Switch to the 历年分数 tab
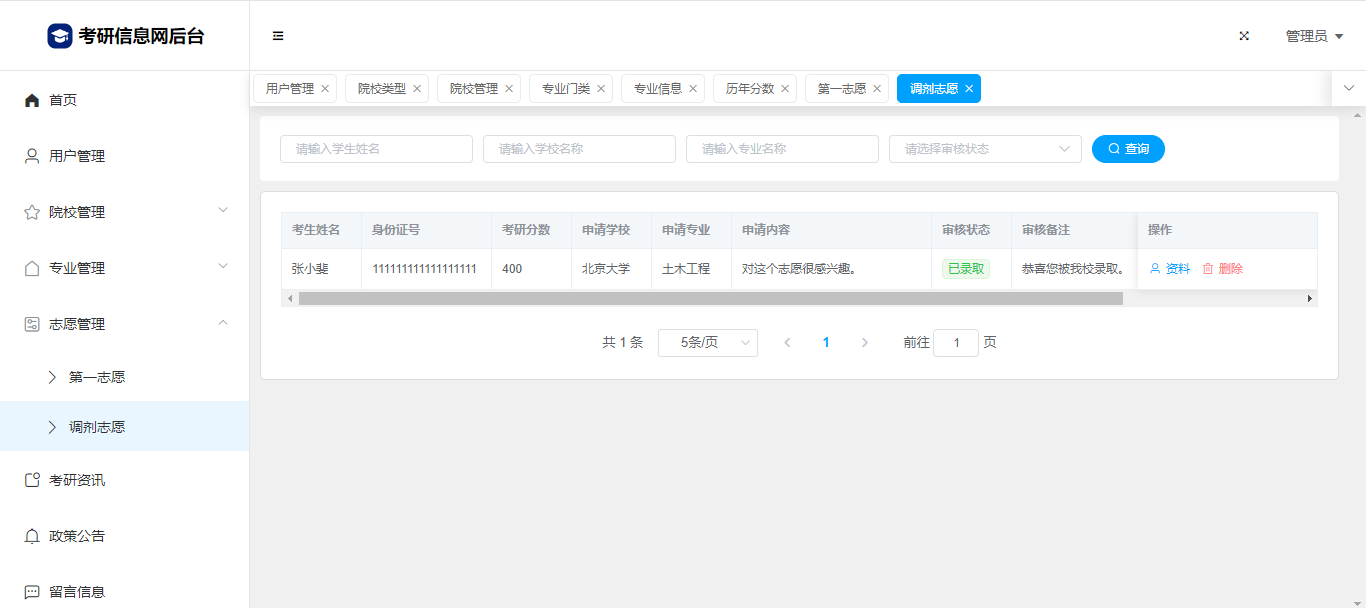This screenshot has width=1366, height=608. pos(750,89)
